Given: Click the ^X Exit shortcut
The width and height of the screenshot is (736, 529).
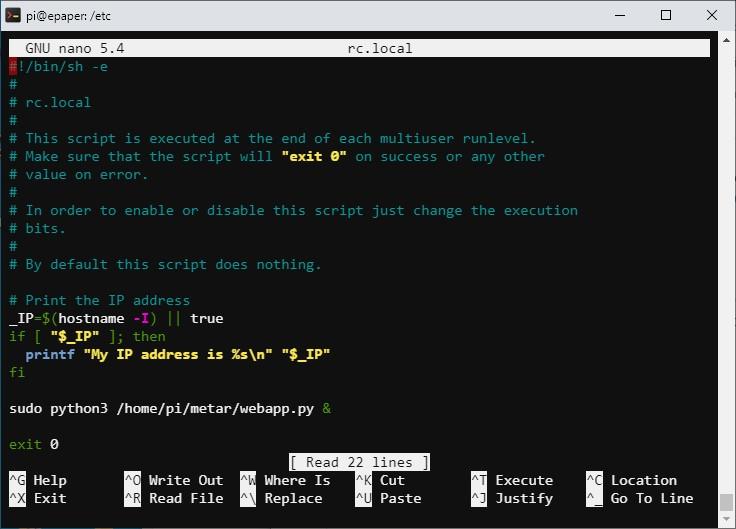Looking at the screenshot, I should (x=38, y=498).
